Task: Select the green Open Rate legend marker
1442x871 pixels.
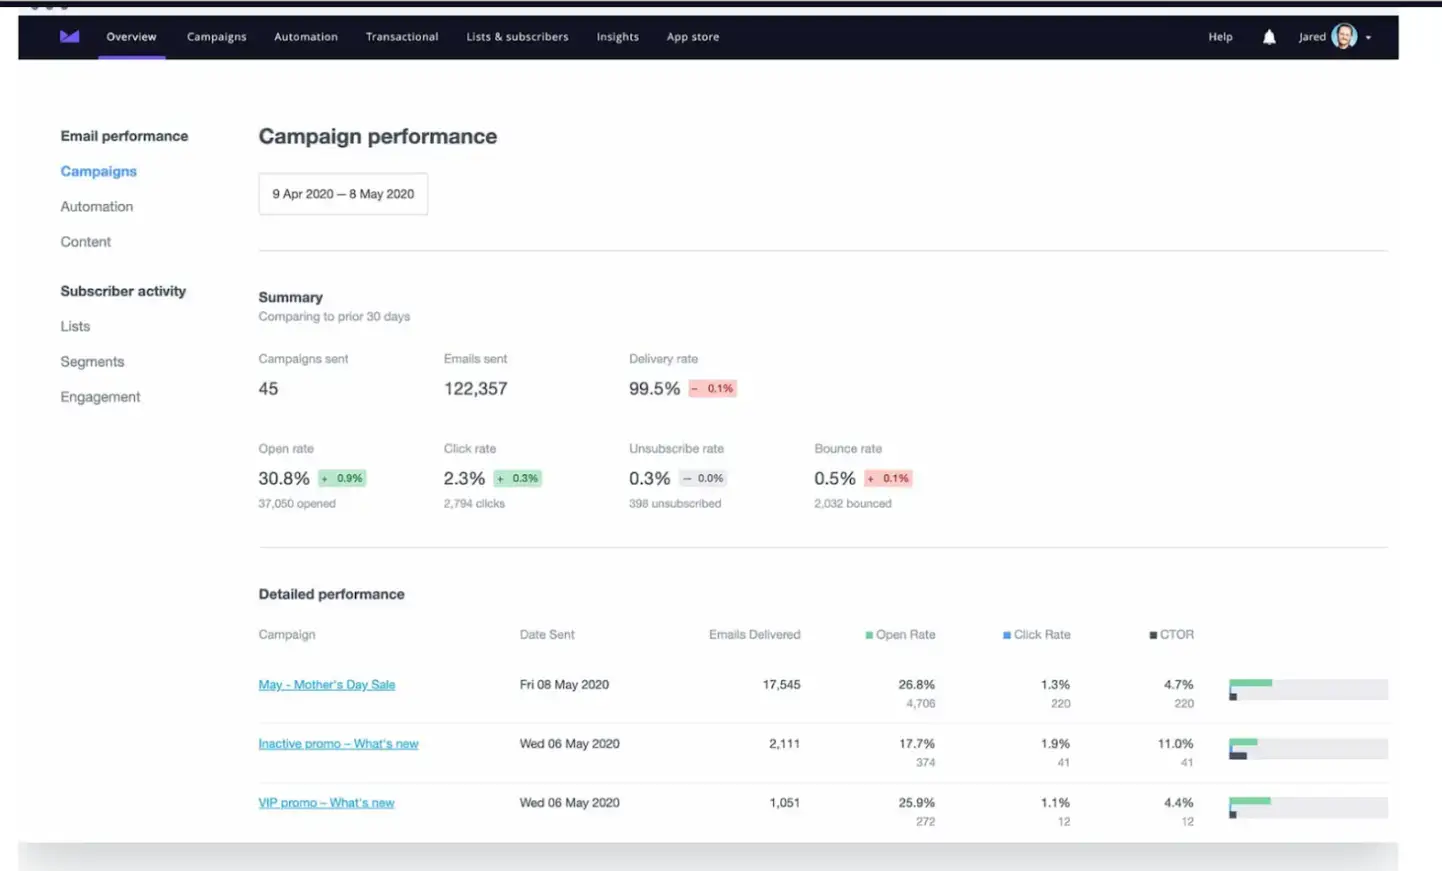Action: point(869,634)
